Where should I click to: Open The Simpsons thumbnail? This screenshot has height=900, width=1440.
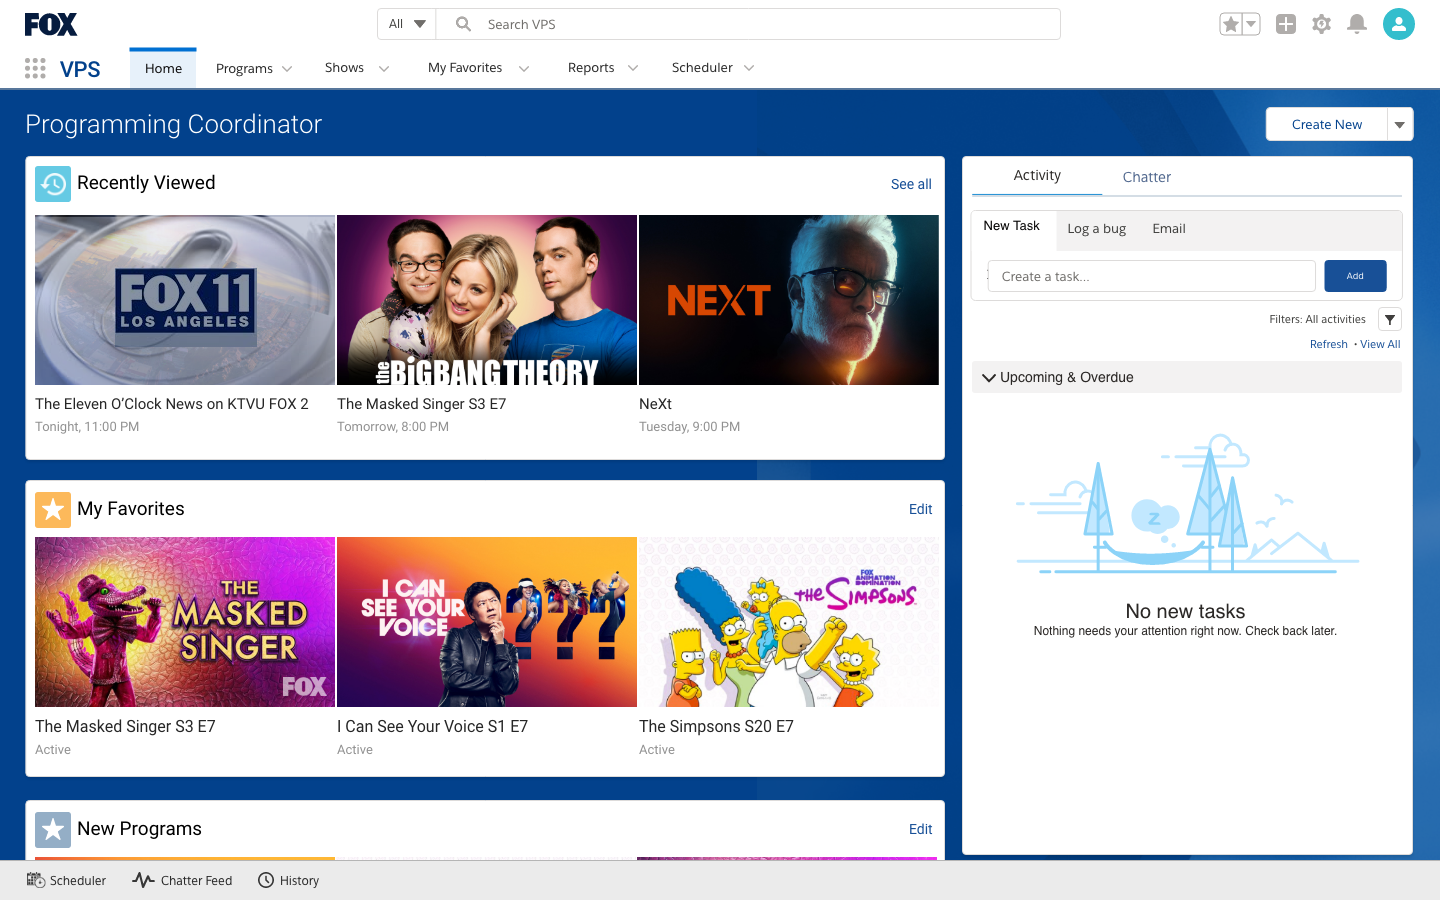pyautogui.click(x=789, y=622)
